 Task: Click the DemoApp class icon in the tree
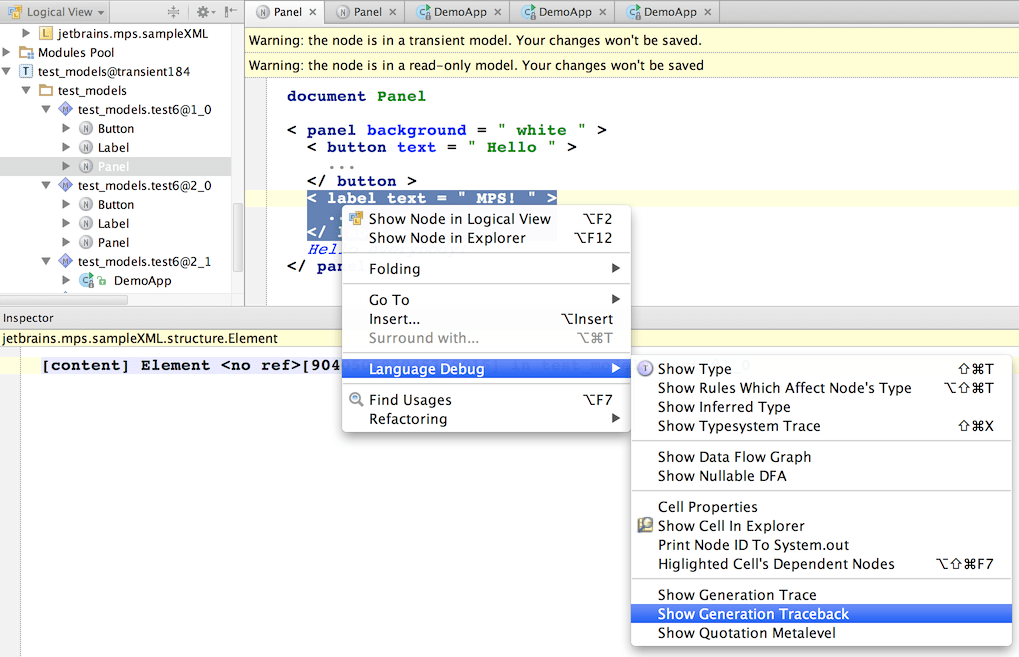click(x=86, y=281)
